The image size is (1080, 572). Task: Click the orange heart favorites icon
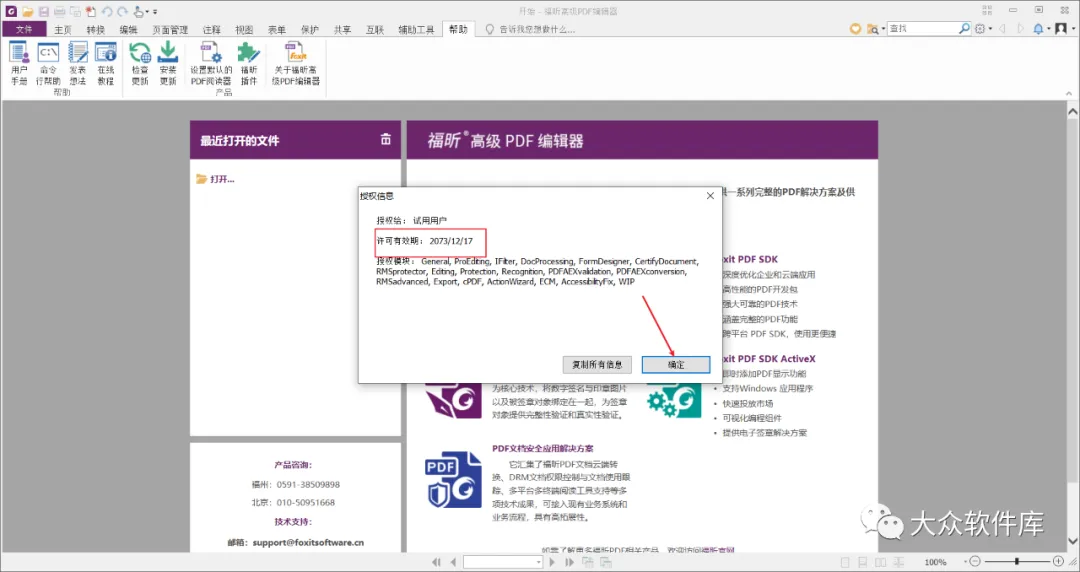click(855, 28)
